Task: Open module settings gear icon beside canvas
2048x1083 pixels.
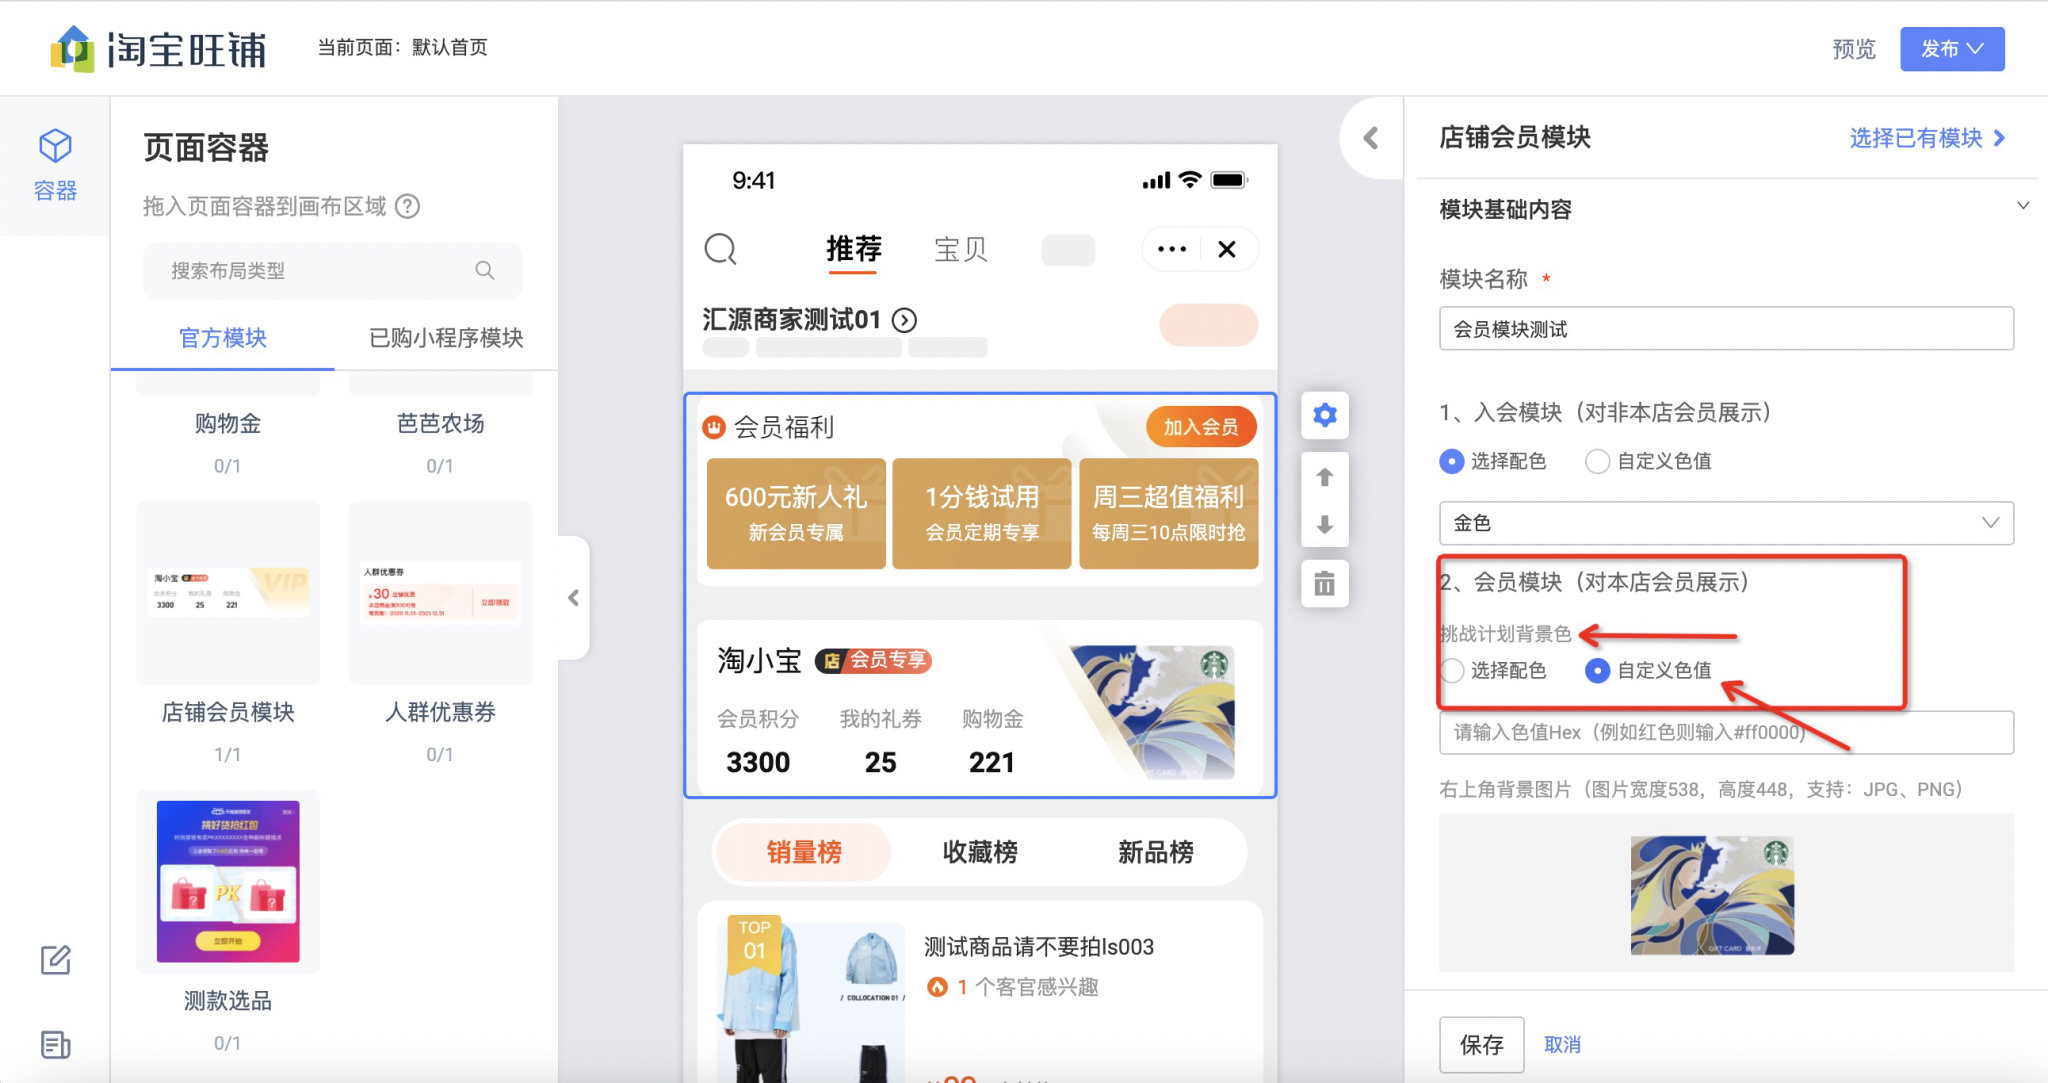Action: [x=1325, y=415]
